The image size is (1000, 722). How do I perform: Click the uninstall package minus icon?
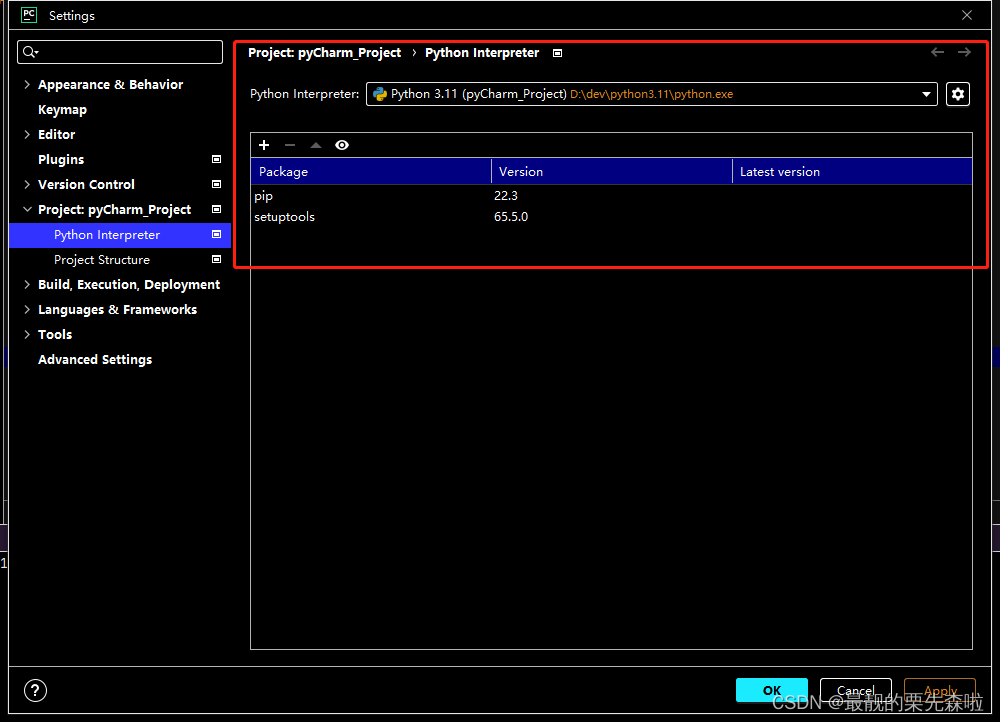(x=290, y=145)
